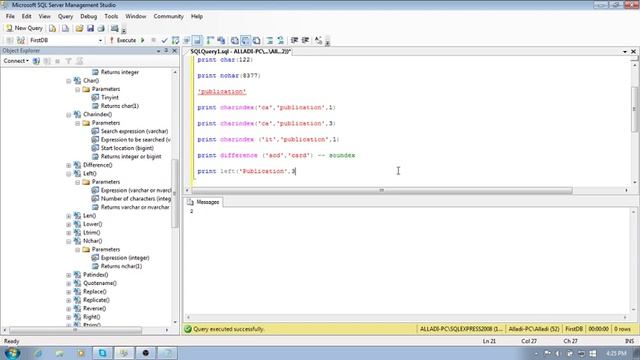Click the Cancel Executing Query stop icon
This screenshot has height=360, width=640.
click(153, 40)
